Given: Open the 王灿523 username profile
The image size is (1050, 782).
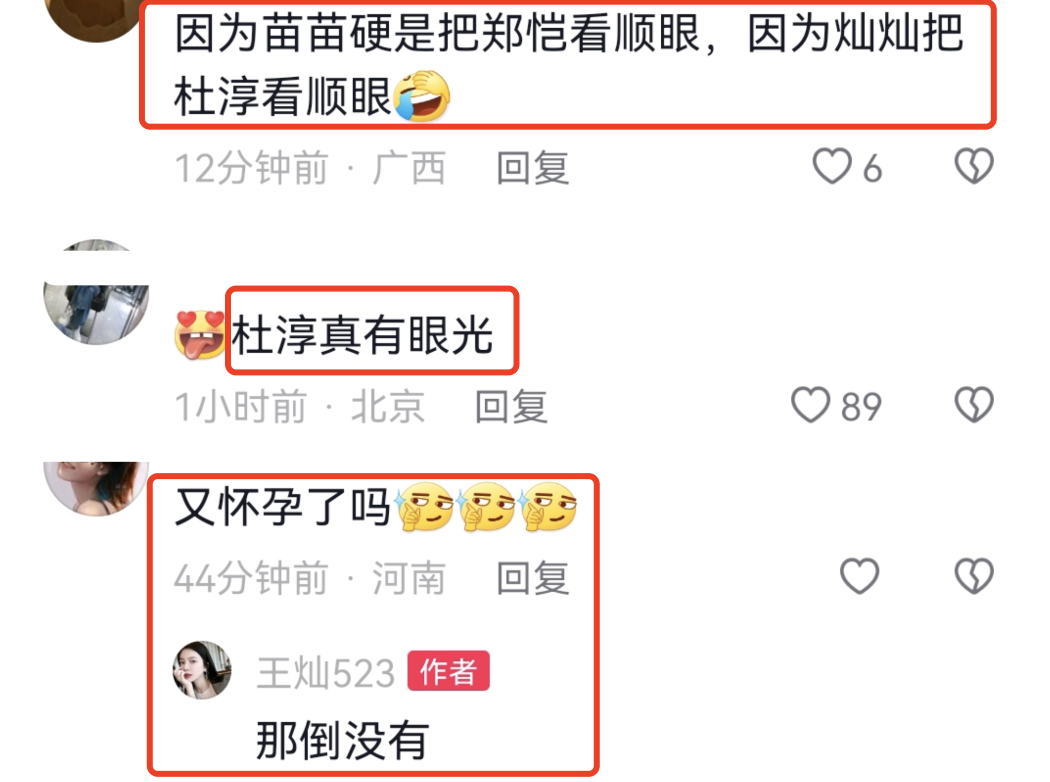Looking at the screenshot, I should (326, 673).
